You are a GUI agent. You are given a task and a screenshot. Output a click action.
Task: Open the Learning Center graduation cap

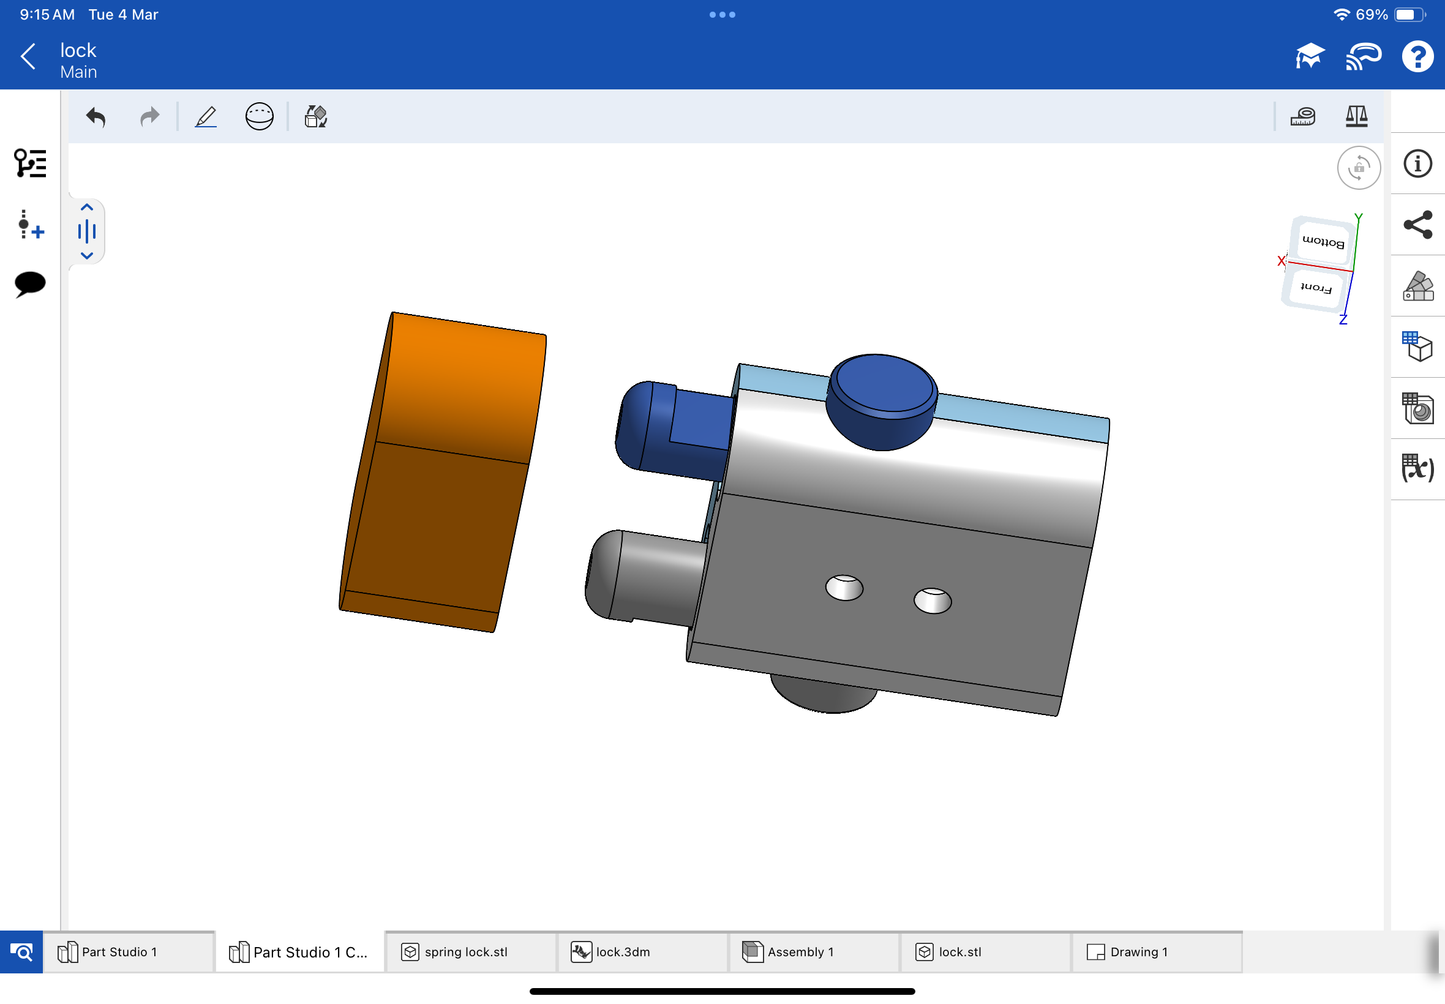1309,57
